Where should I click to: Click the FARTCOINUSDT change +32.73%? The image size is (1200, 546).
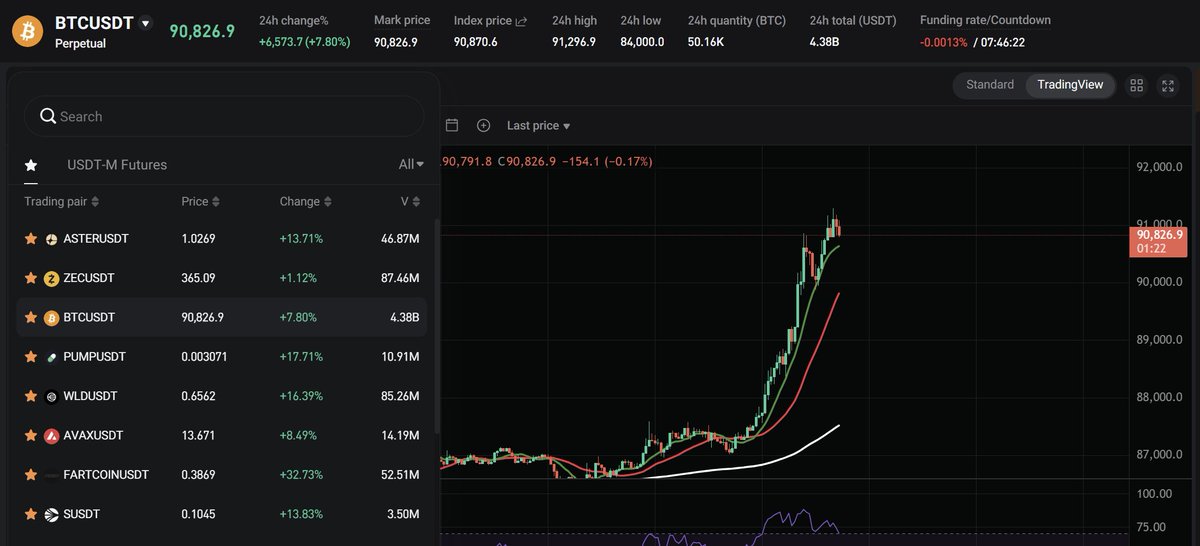coord(301,475)
